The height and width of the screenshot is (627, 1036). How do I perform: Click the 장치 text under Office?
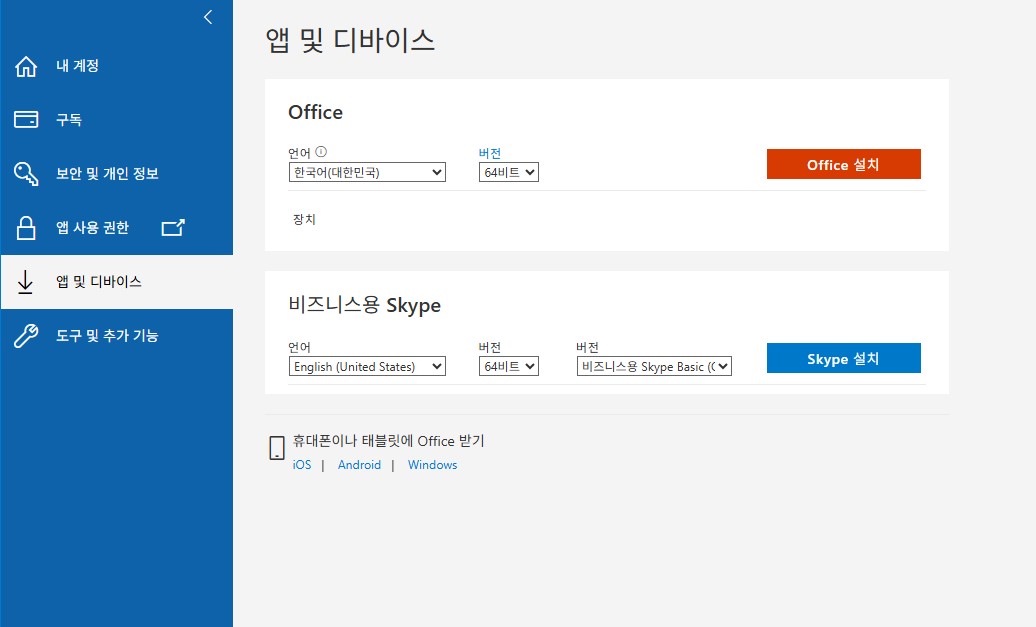(305, 219)
